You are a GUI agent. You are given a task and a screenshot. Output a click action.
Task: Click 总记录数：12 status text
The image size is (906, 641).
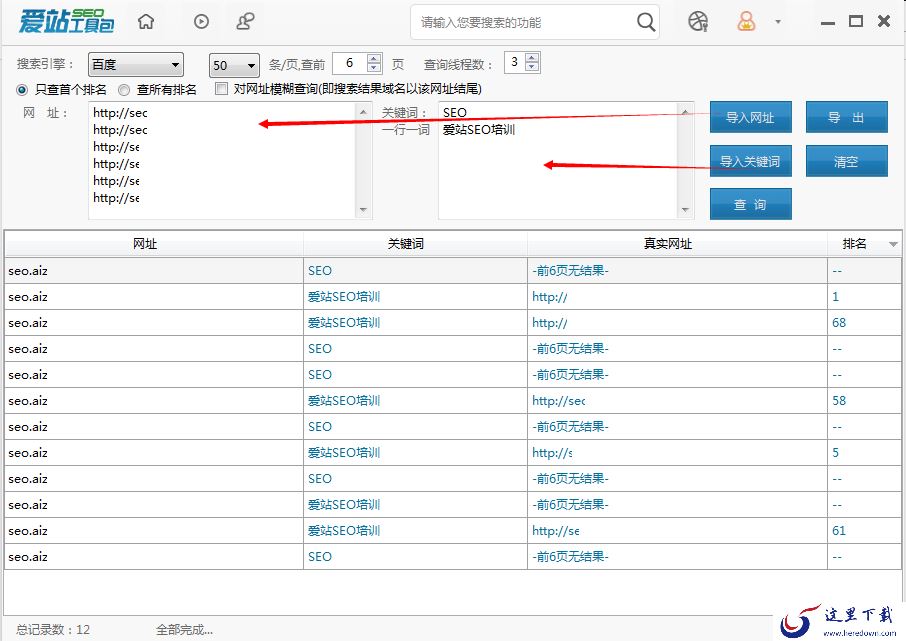(x=53, y=629)
